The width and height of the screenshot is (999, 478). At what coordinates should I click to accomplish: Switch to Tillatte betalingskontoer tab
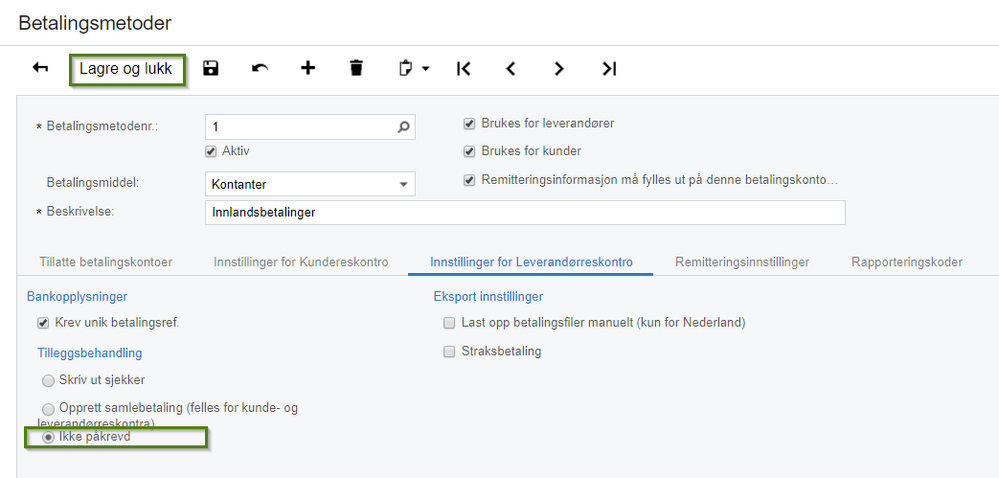click(x=105, y=262)
